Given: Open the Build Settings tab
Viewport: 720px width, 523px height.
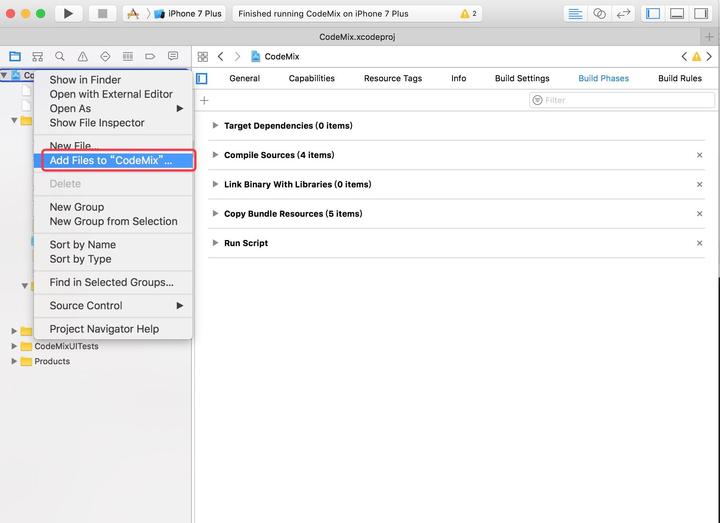Looking at the screenshot, I should pos(522,79).
